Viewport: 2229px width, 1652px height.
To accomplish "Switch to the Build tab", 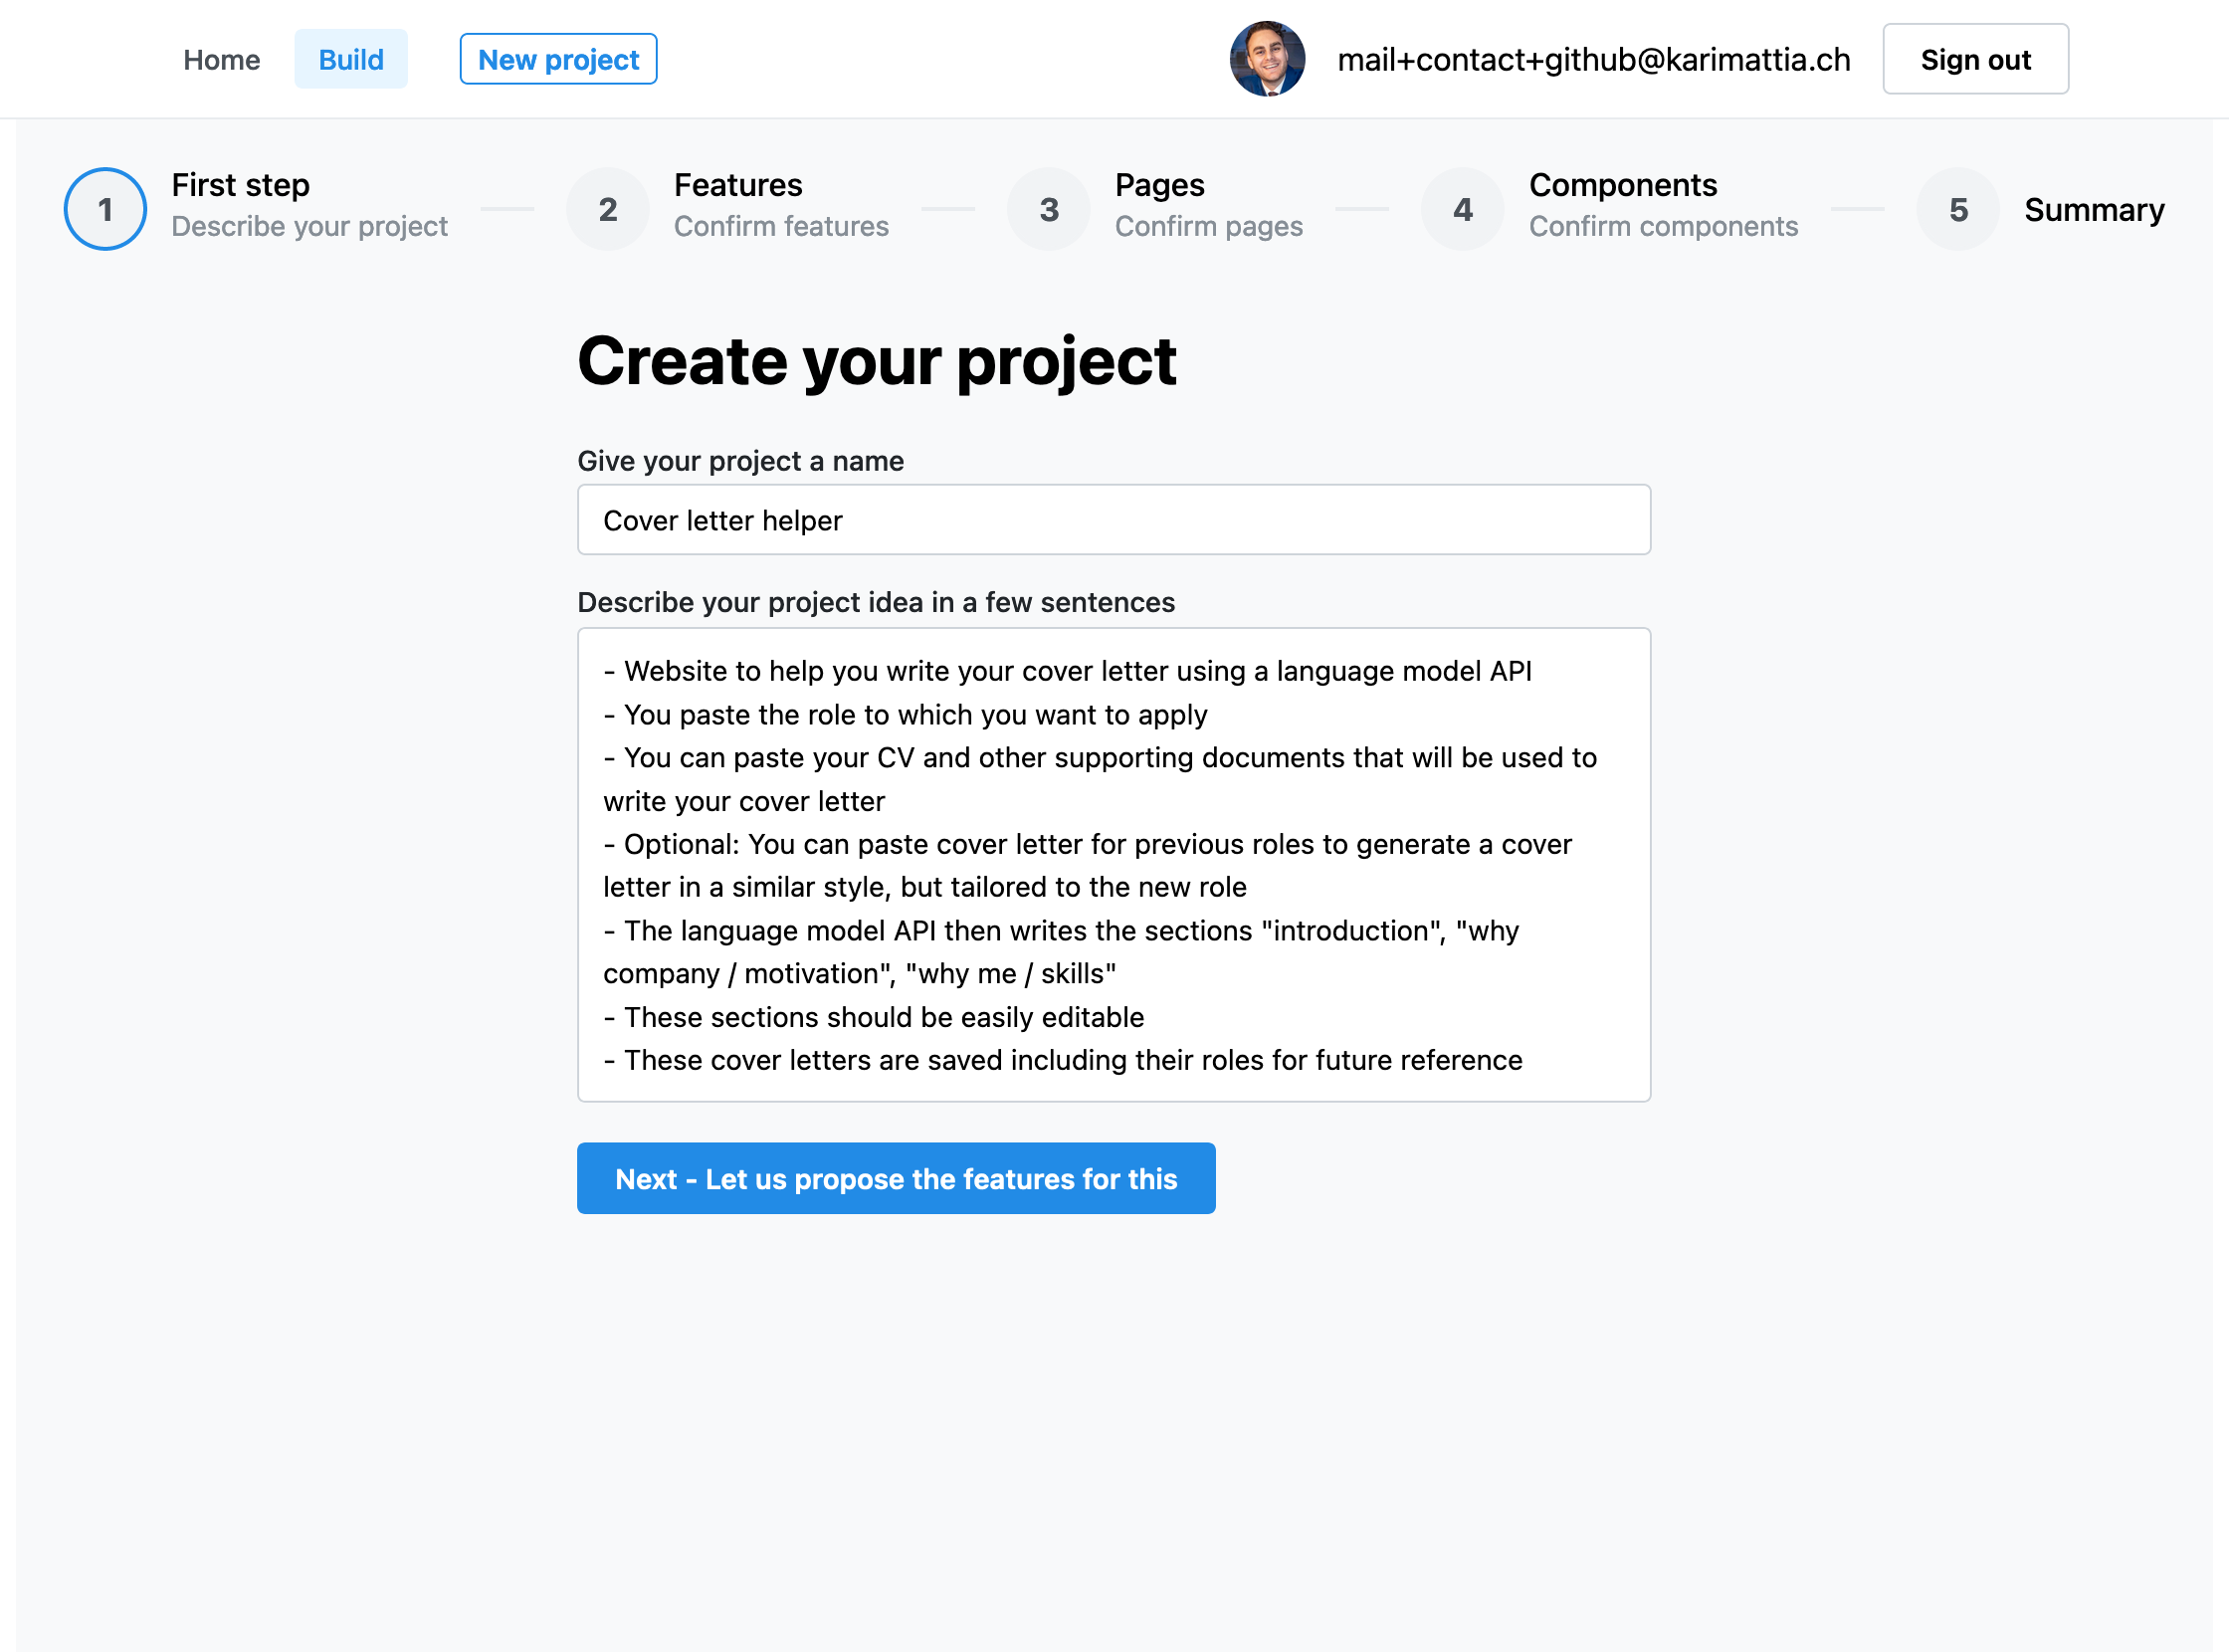I will point(350,60).
